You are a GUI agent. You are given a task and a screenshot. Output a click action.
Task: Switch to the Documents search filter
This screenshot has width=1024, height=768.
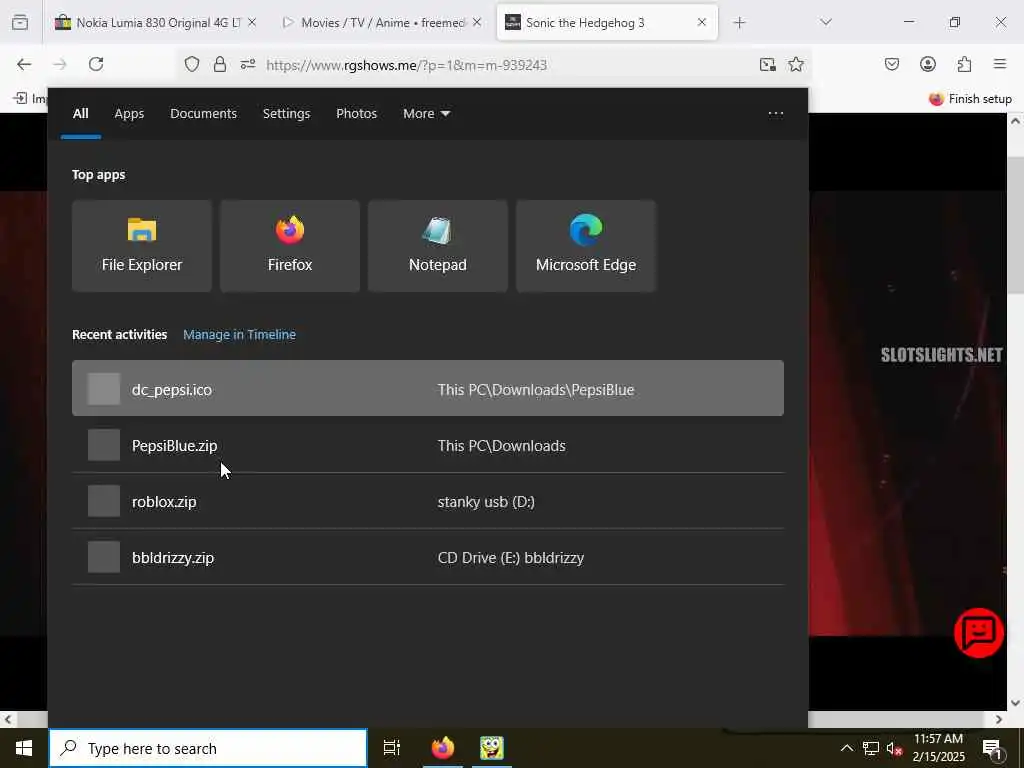(x=204, y=114)
